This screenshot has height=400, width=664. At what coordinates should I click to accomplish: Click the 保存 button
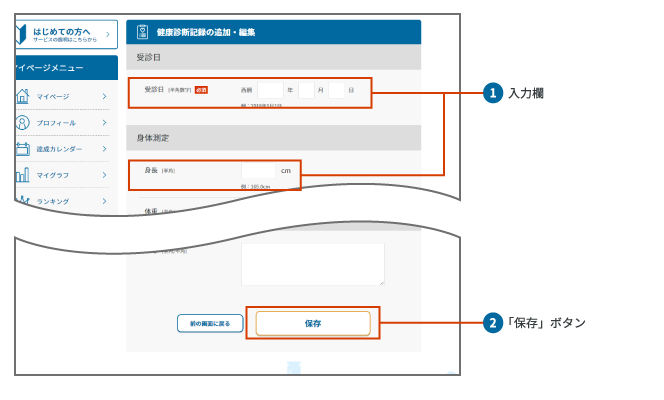coord(313,323)
